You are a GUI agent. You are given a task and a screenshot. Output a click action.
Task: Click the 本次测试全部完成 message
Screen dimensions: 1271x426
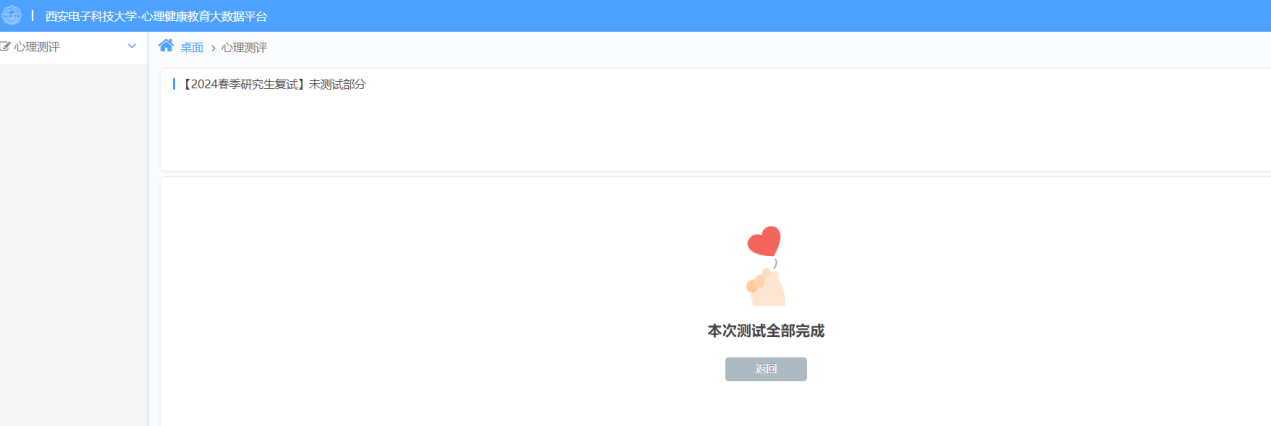pyautogui.click(x=766, y=331)
